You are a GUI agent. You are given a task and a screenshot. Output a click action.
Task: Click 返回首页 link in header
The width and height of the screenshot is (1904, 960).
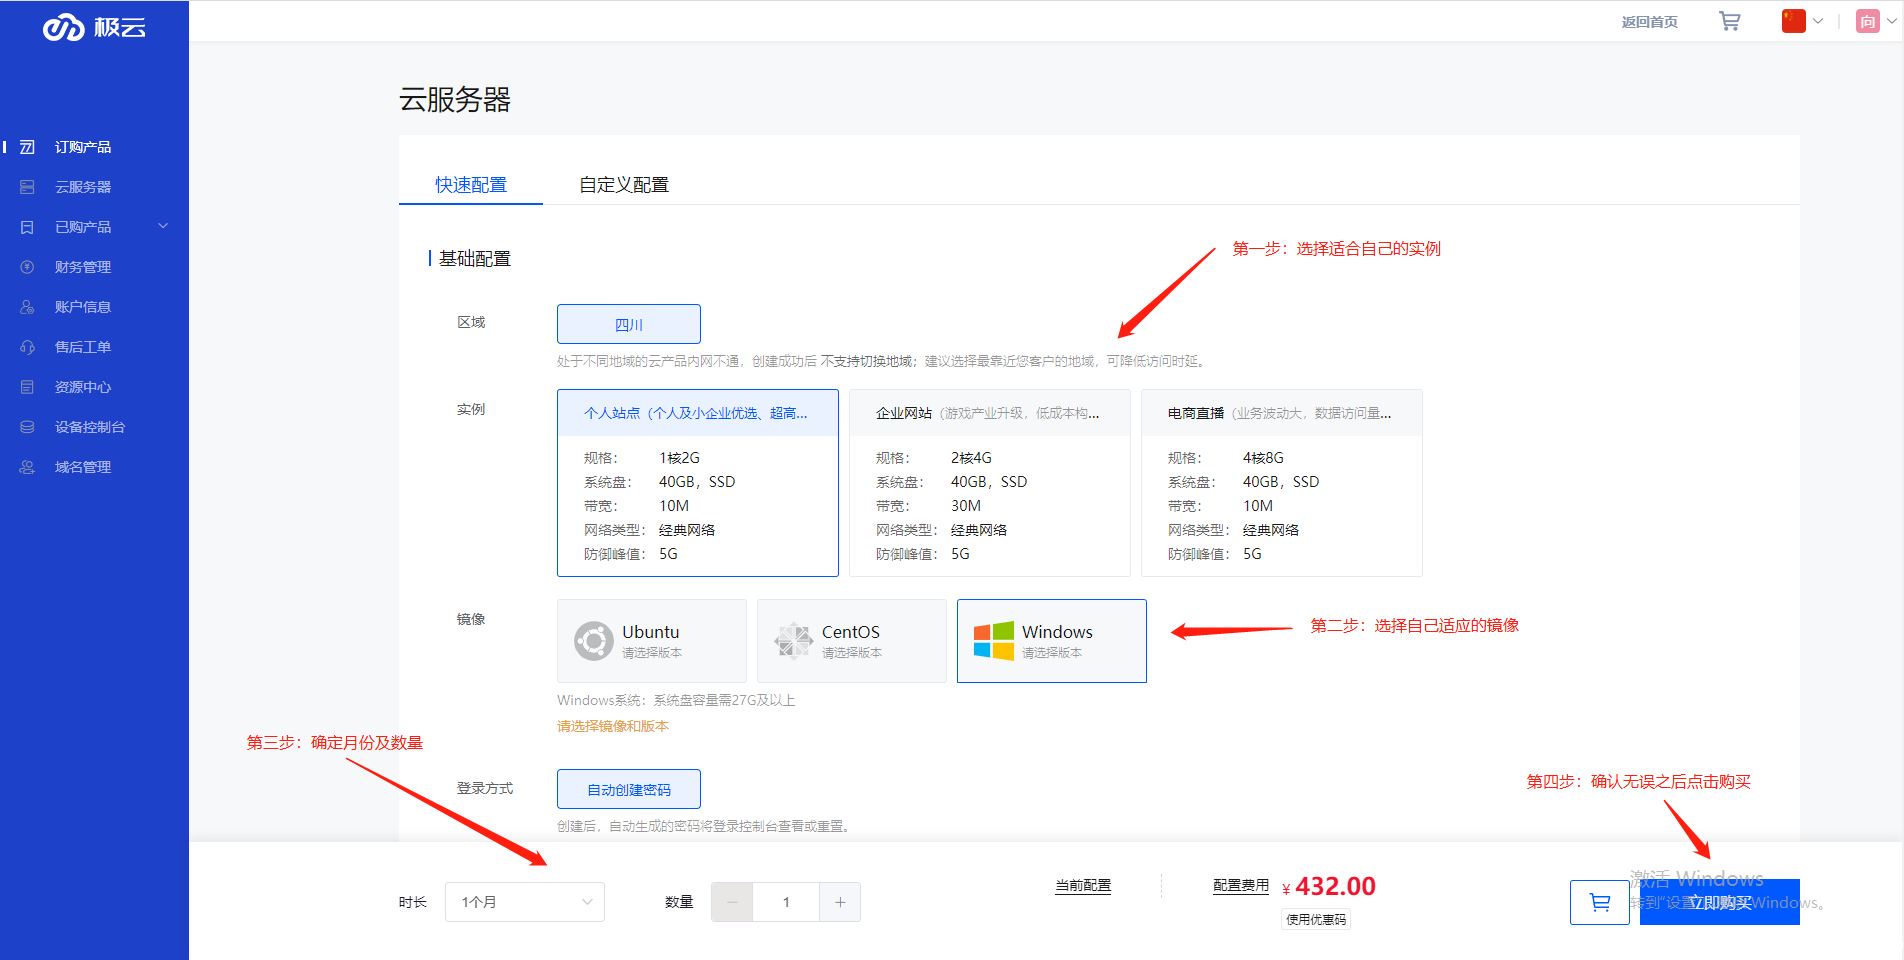click(1649, 22)
